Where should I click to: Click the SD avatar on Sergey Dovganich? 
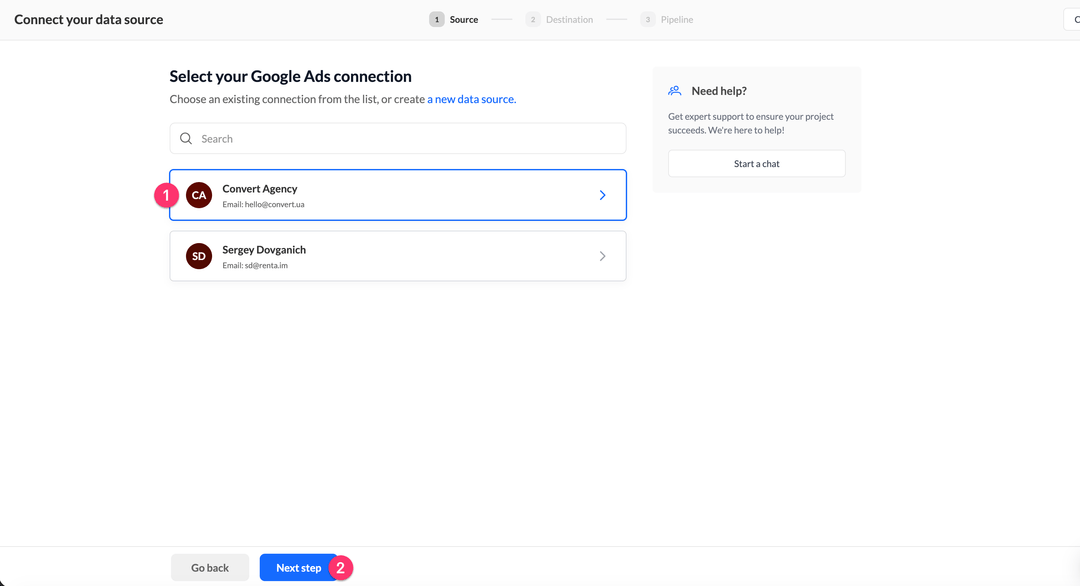coord(198,256)
